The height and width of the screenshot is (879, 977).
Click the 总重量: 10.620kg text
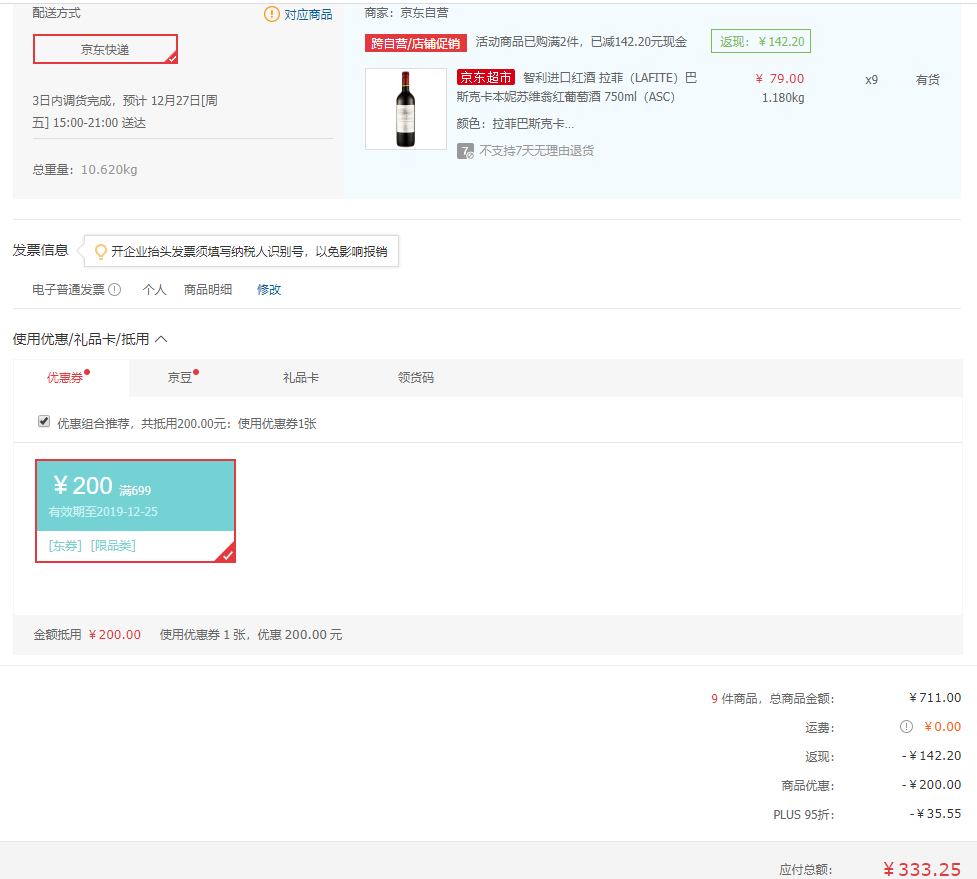tap(85, 169)
